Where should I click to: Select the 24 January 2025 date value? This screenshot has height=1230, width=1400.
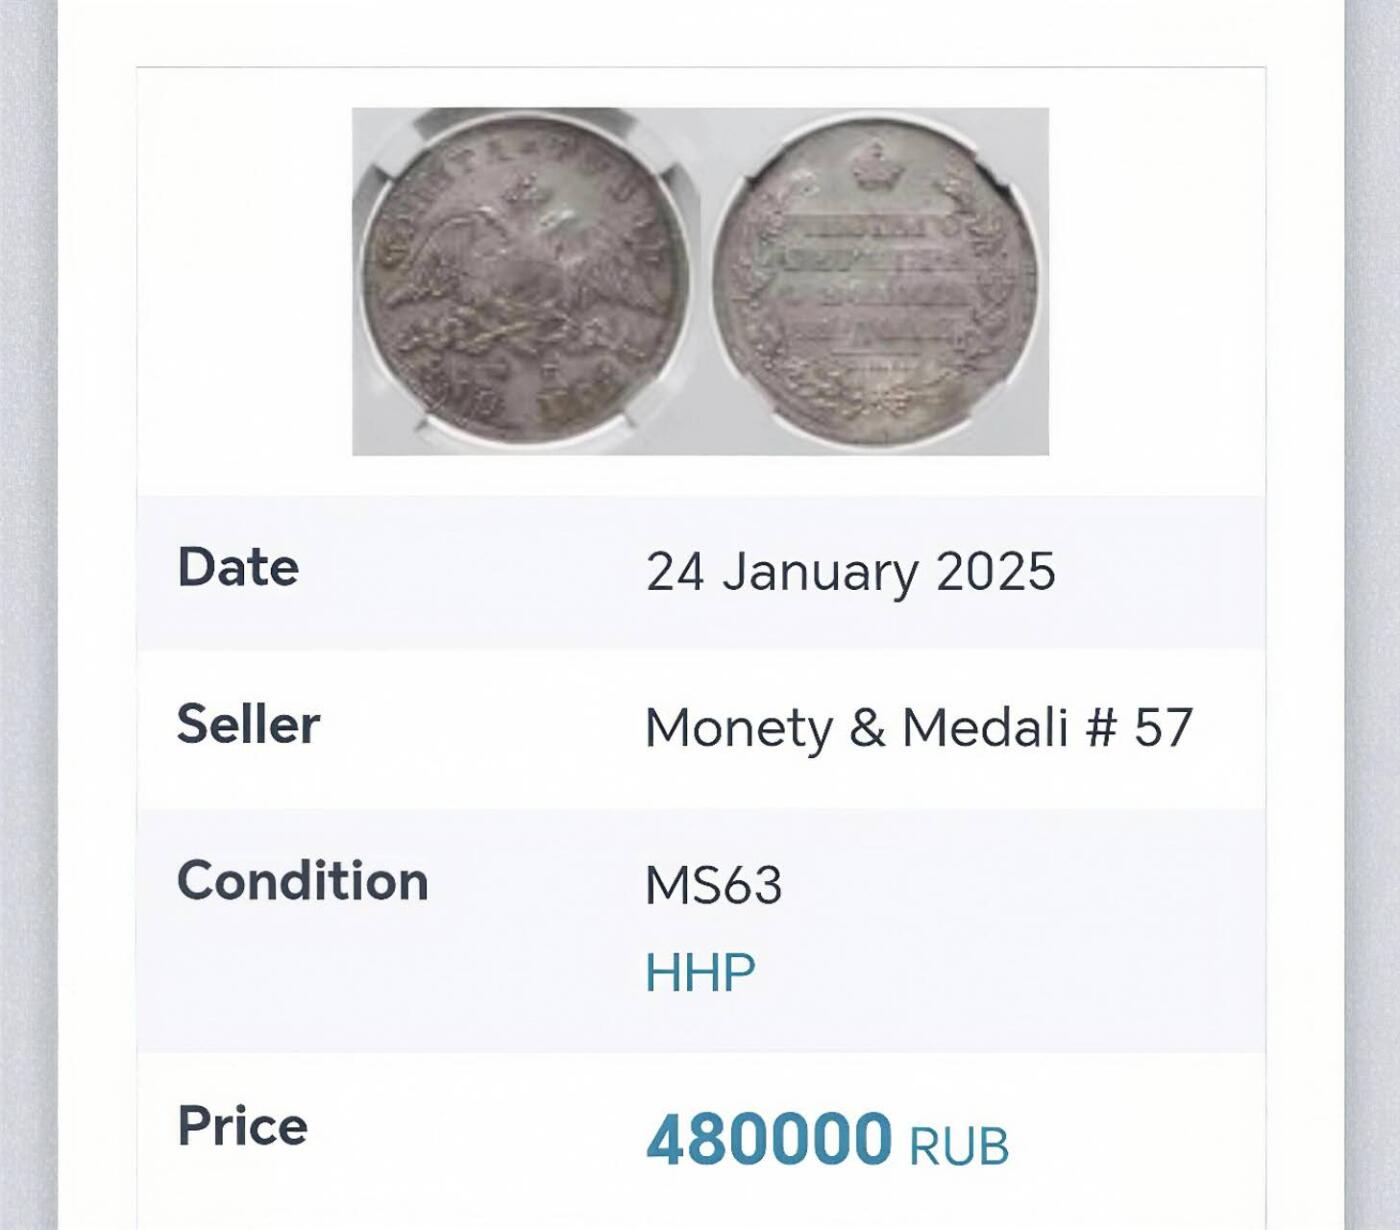point(850,572)
